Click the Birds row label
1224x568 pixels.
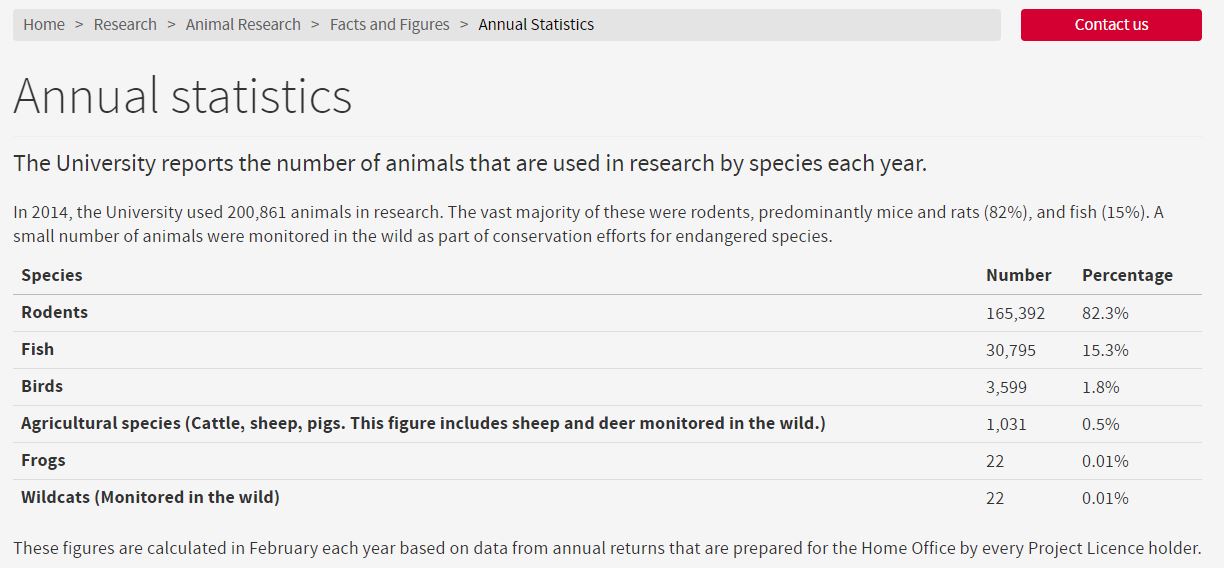coord(42,387)
